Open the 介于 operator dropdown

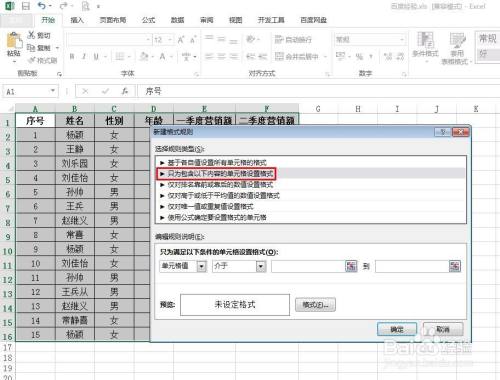pos(261,266)
